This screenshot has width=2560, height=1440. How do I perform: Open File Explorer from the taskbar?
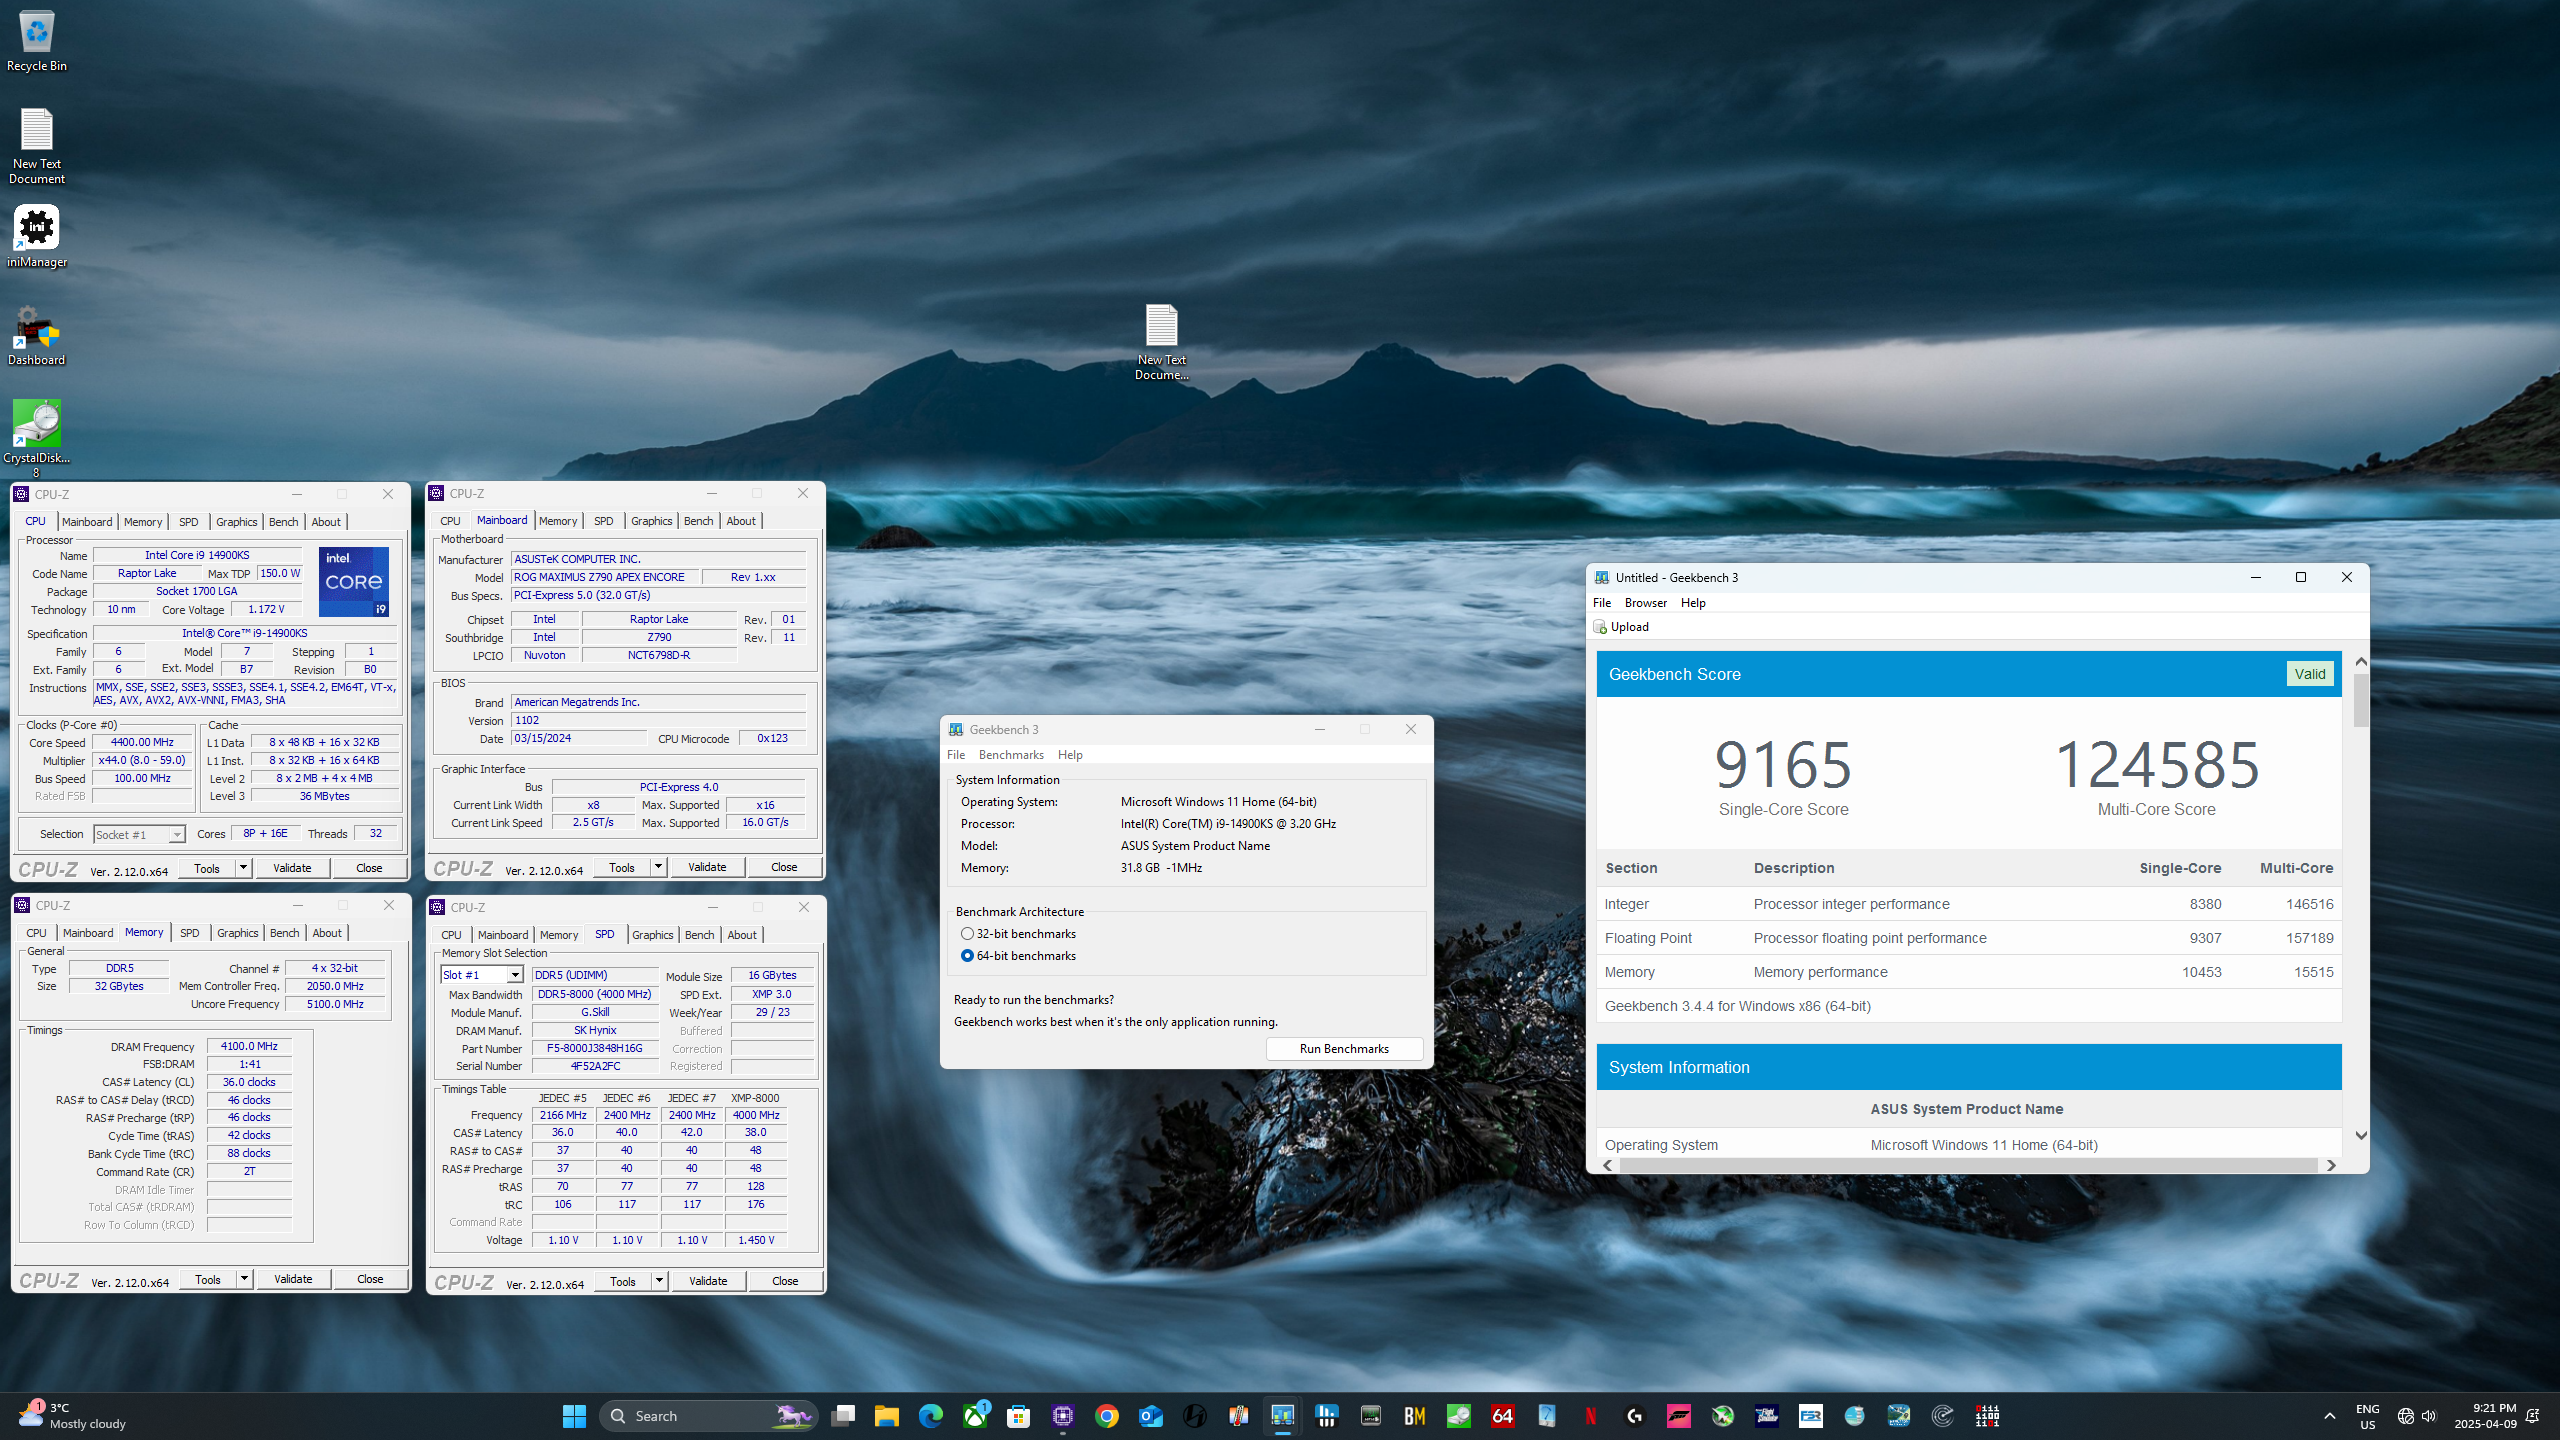click(x=887, y=1416)
